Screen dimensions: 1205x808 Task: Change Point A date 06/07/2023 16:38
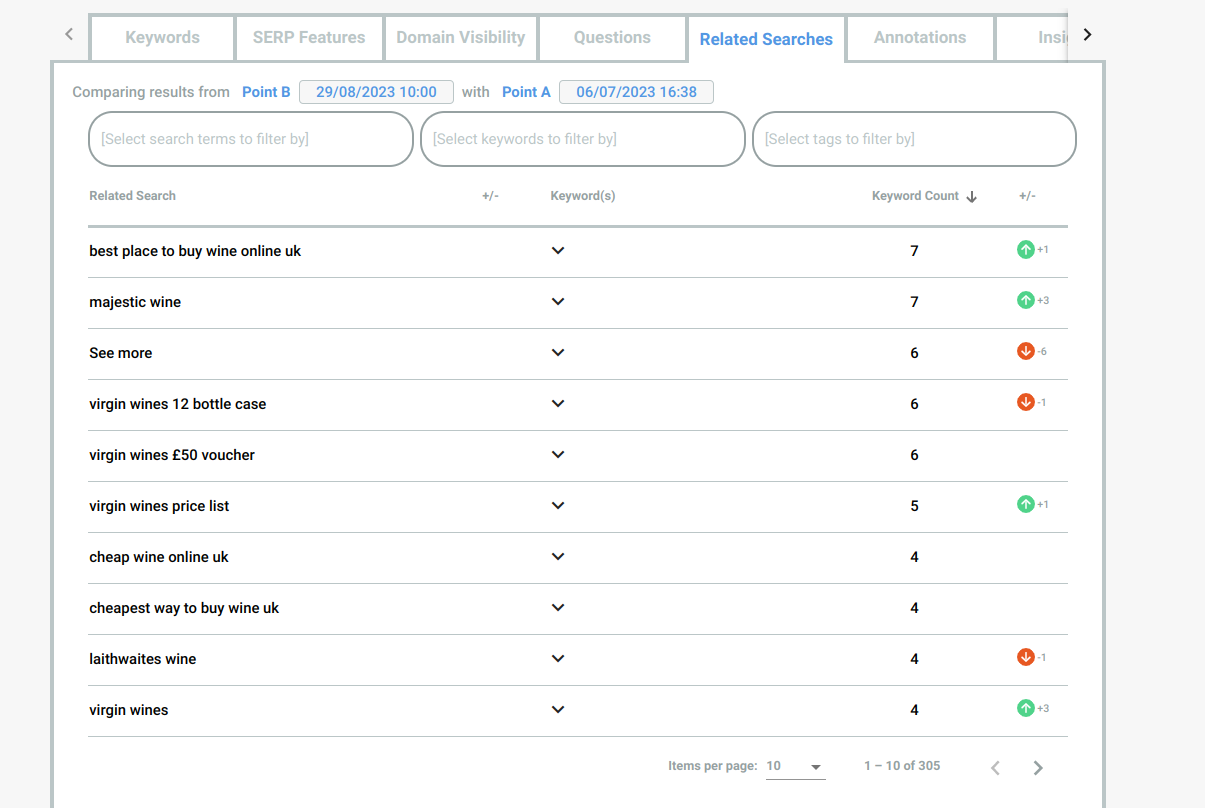636,92
